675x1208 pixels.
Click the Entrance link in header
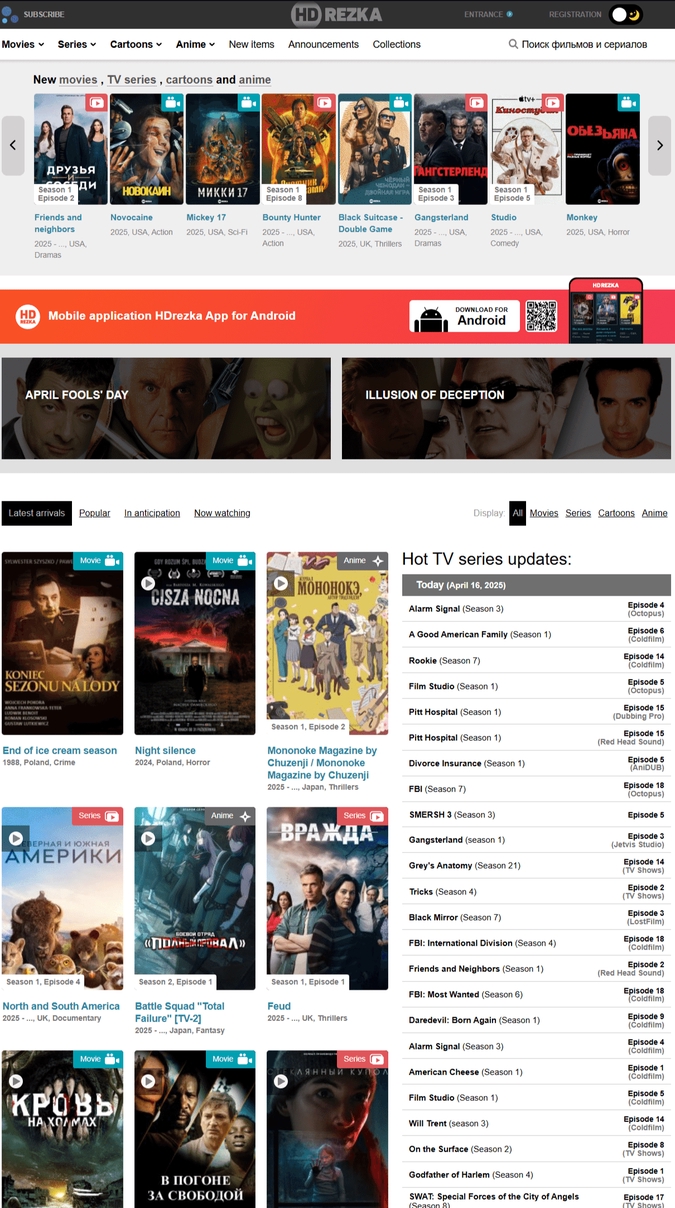[484, 15]
